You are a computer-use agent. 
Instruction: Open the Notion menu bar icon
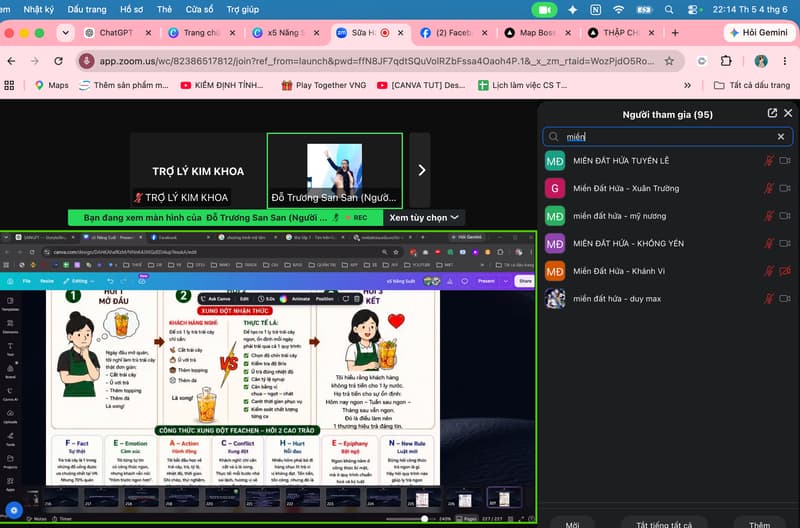595,9
